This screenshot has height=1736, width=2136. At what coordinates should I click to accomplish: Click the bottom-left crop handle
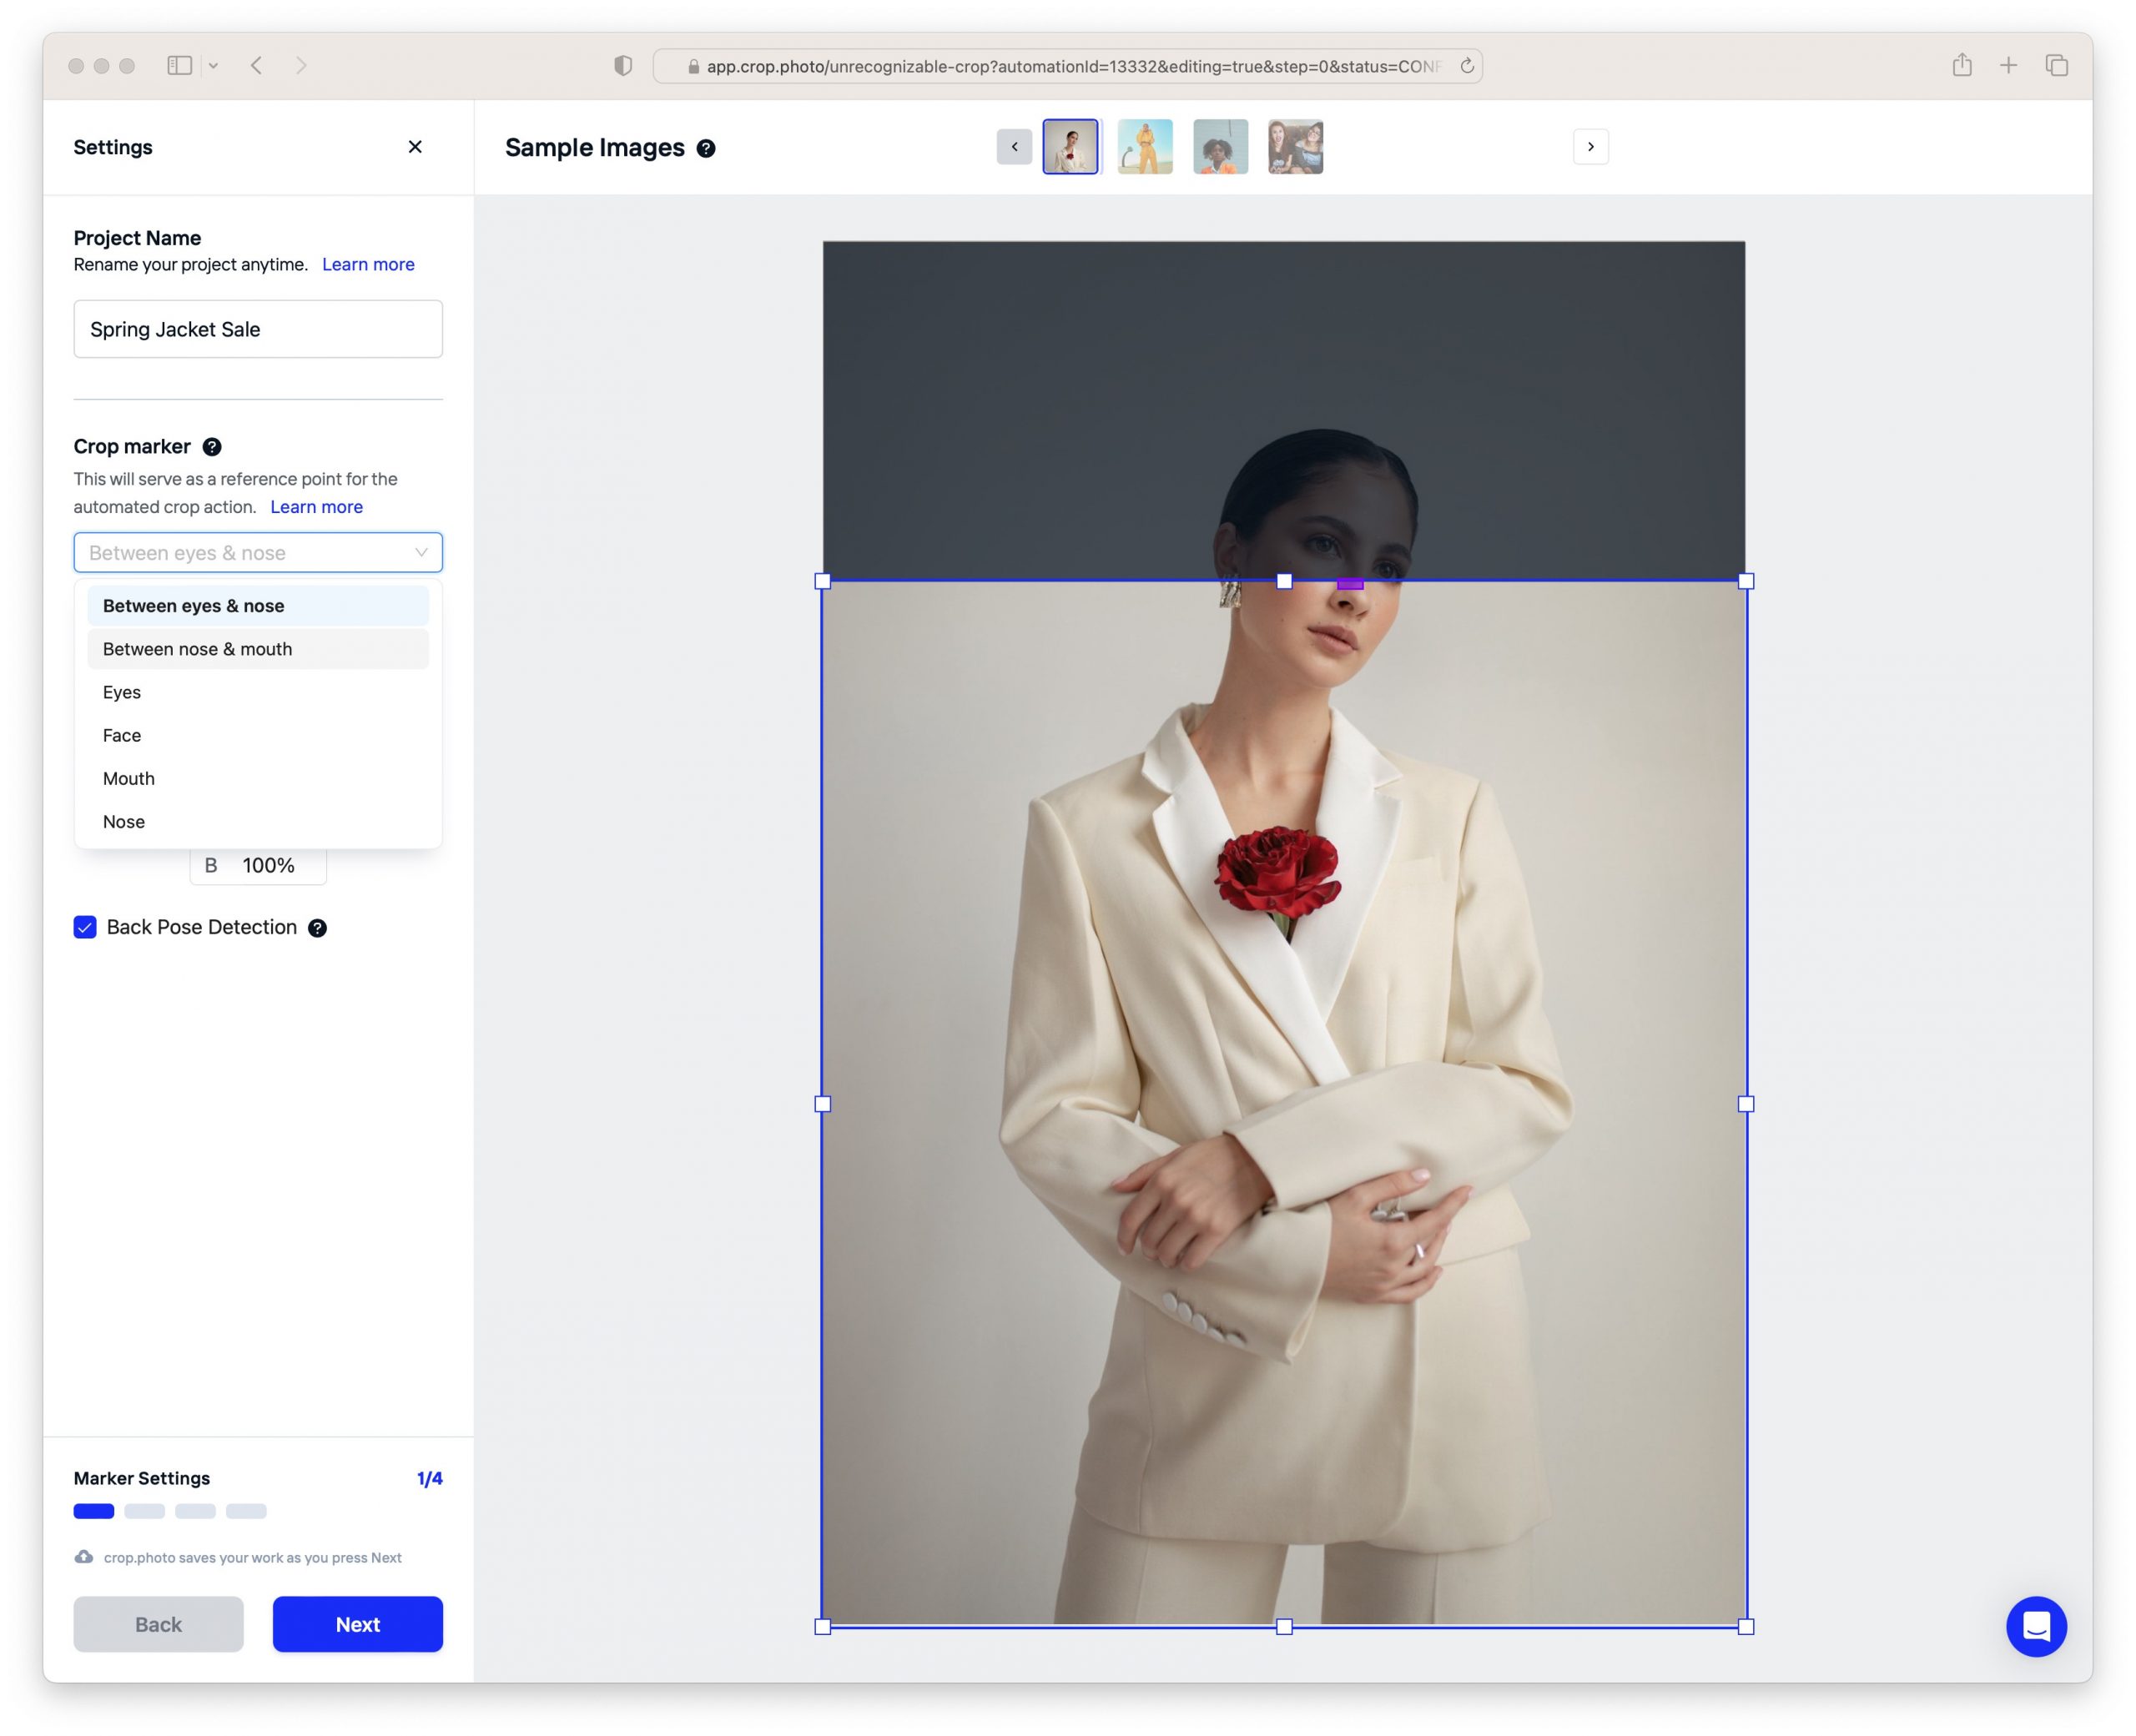point(822,1627)
